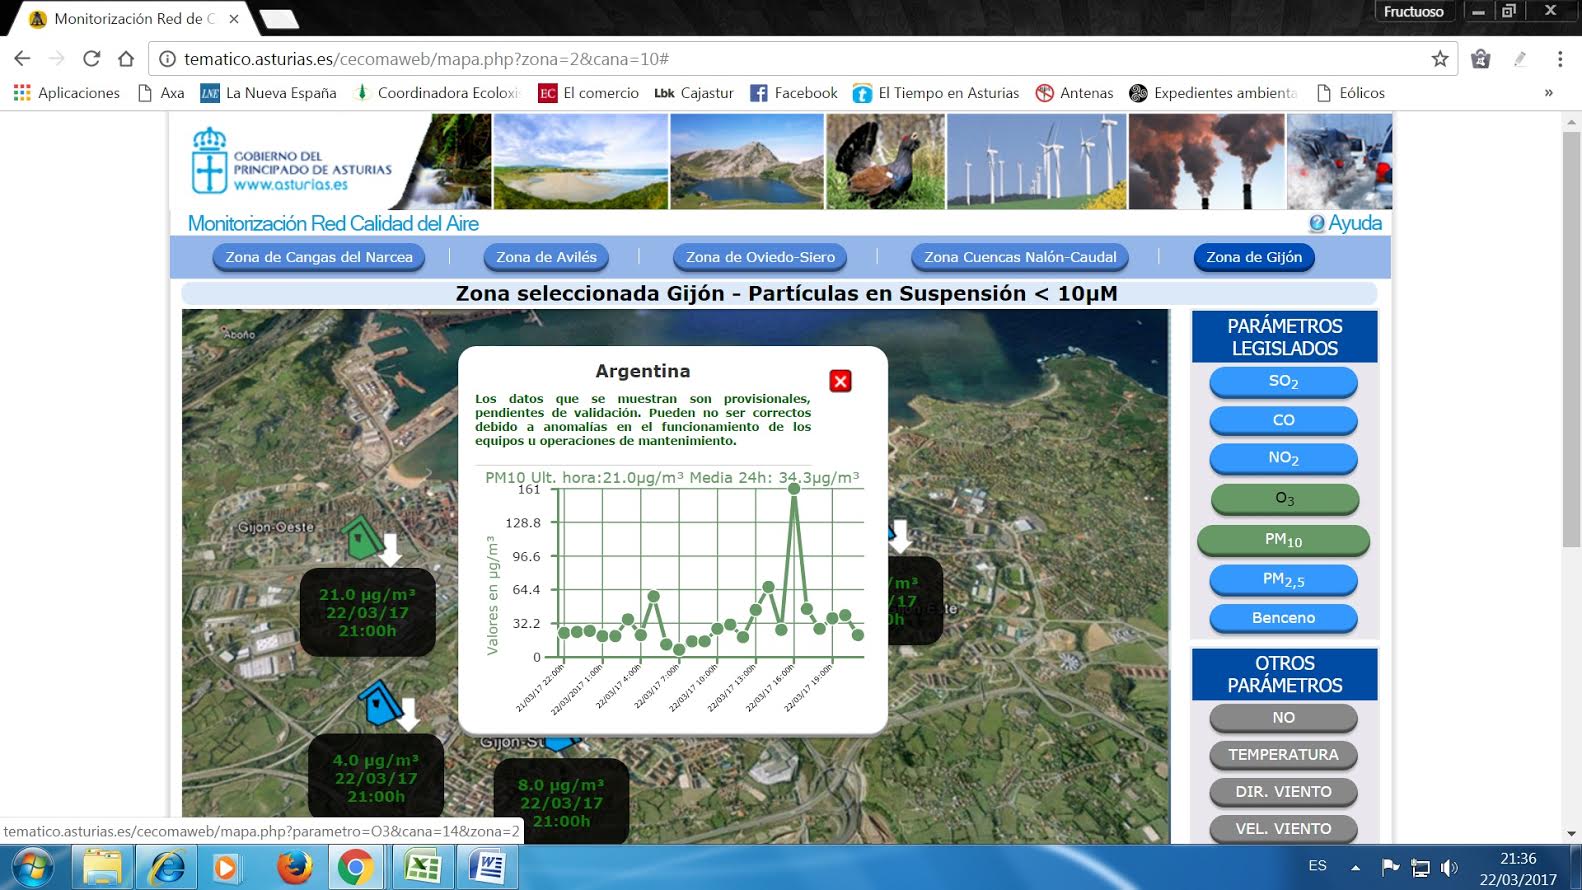Go to the browser home page

pos(126,59)
